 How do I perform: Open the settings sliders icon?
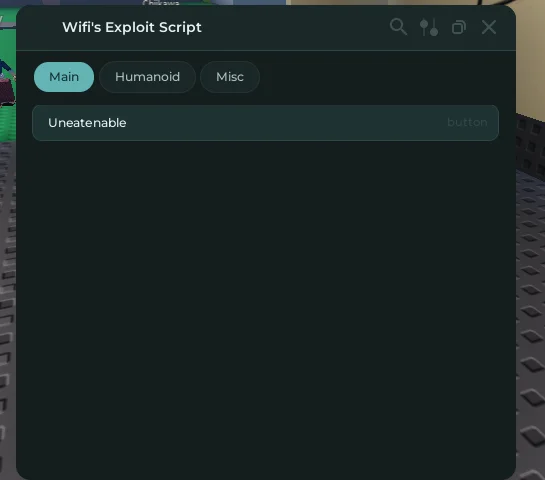pos(429,27)
